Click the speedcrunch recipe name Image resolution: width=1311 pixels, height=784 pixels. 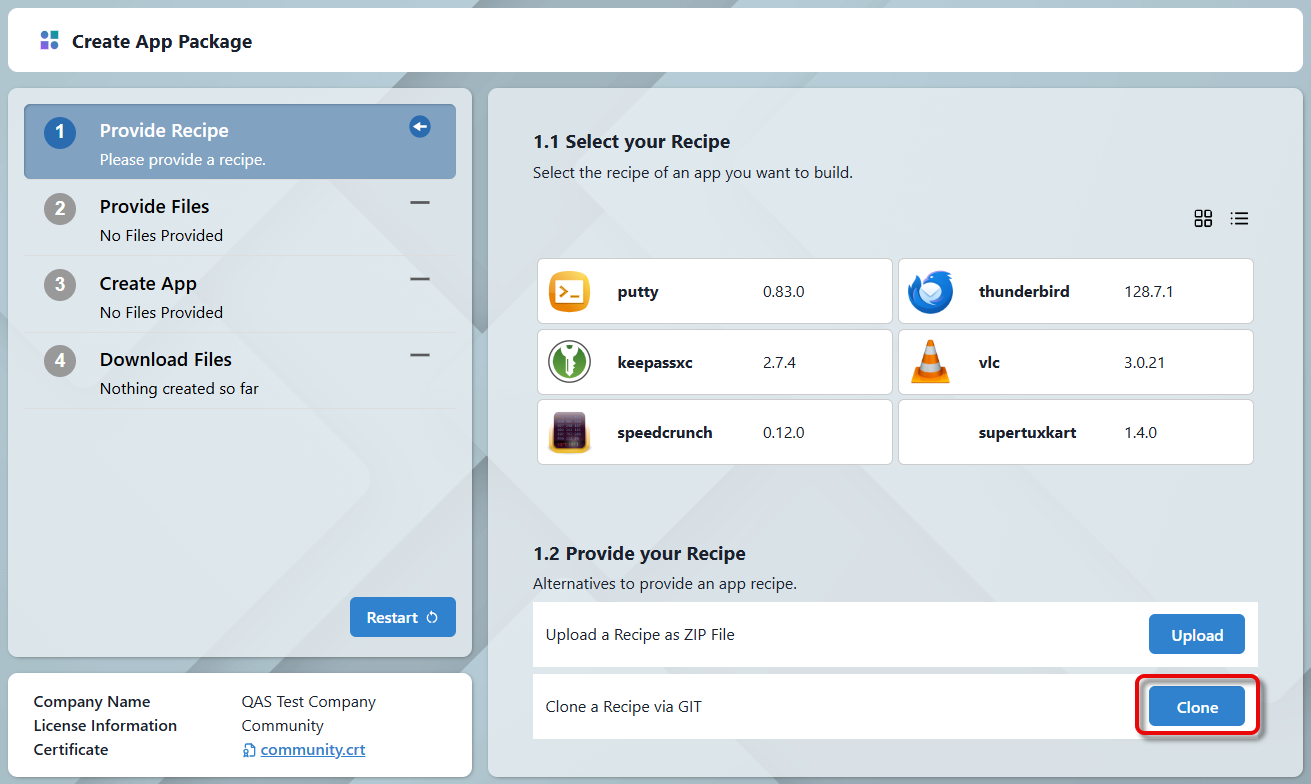(x=665, y=433)
